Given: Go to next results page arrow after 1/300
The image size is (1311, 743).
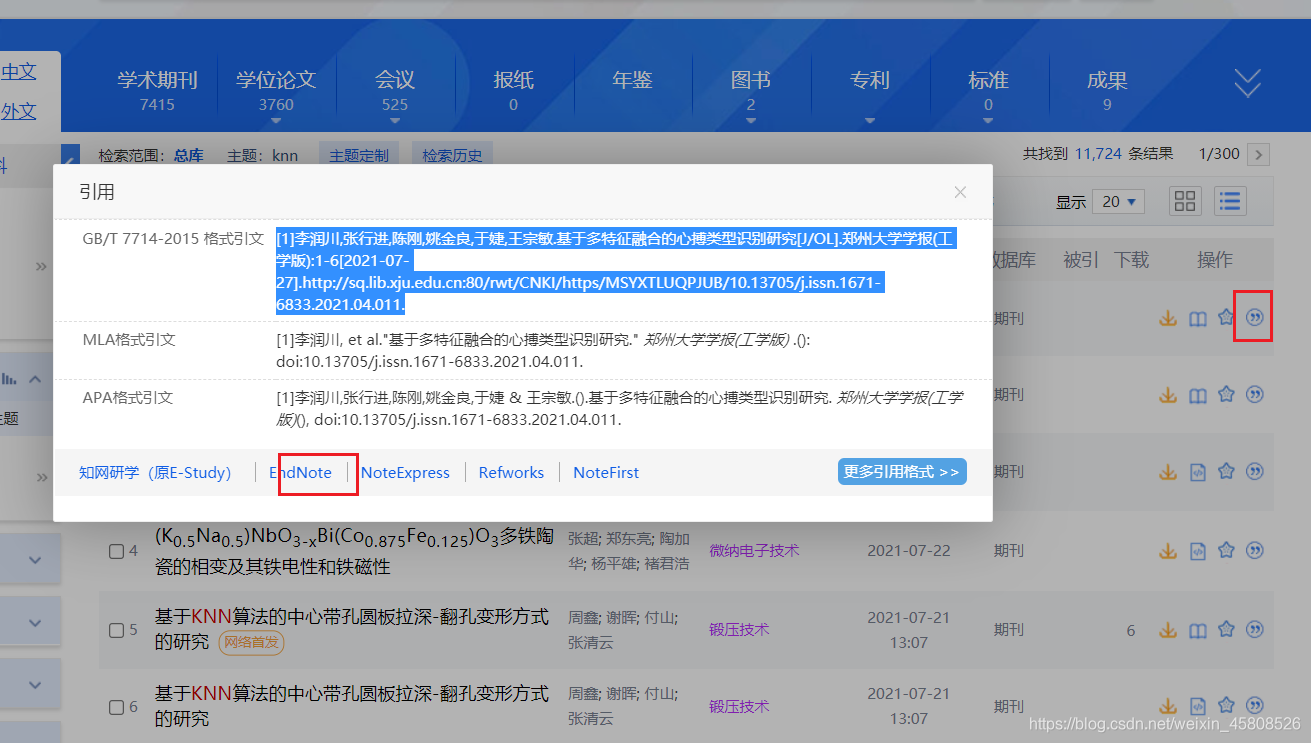Looking at the screenshot, I should tap(1260, 154).
